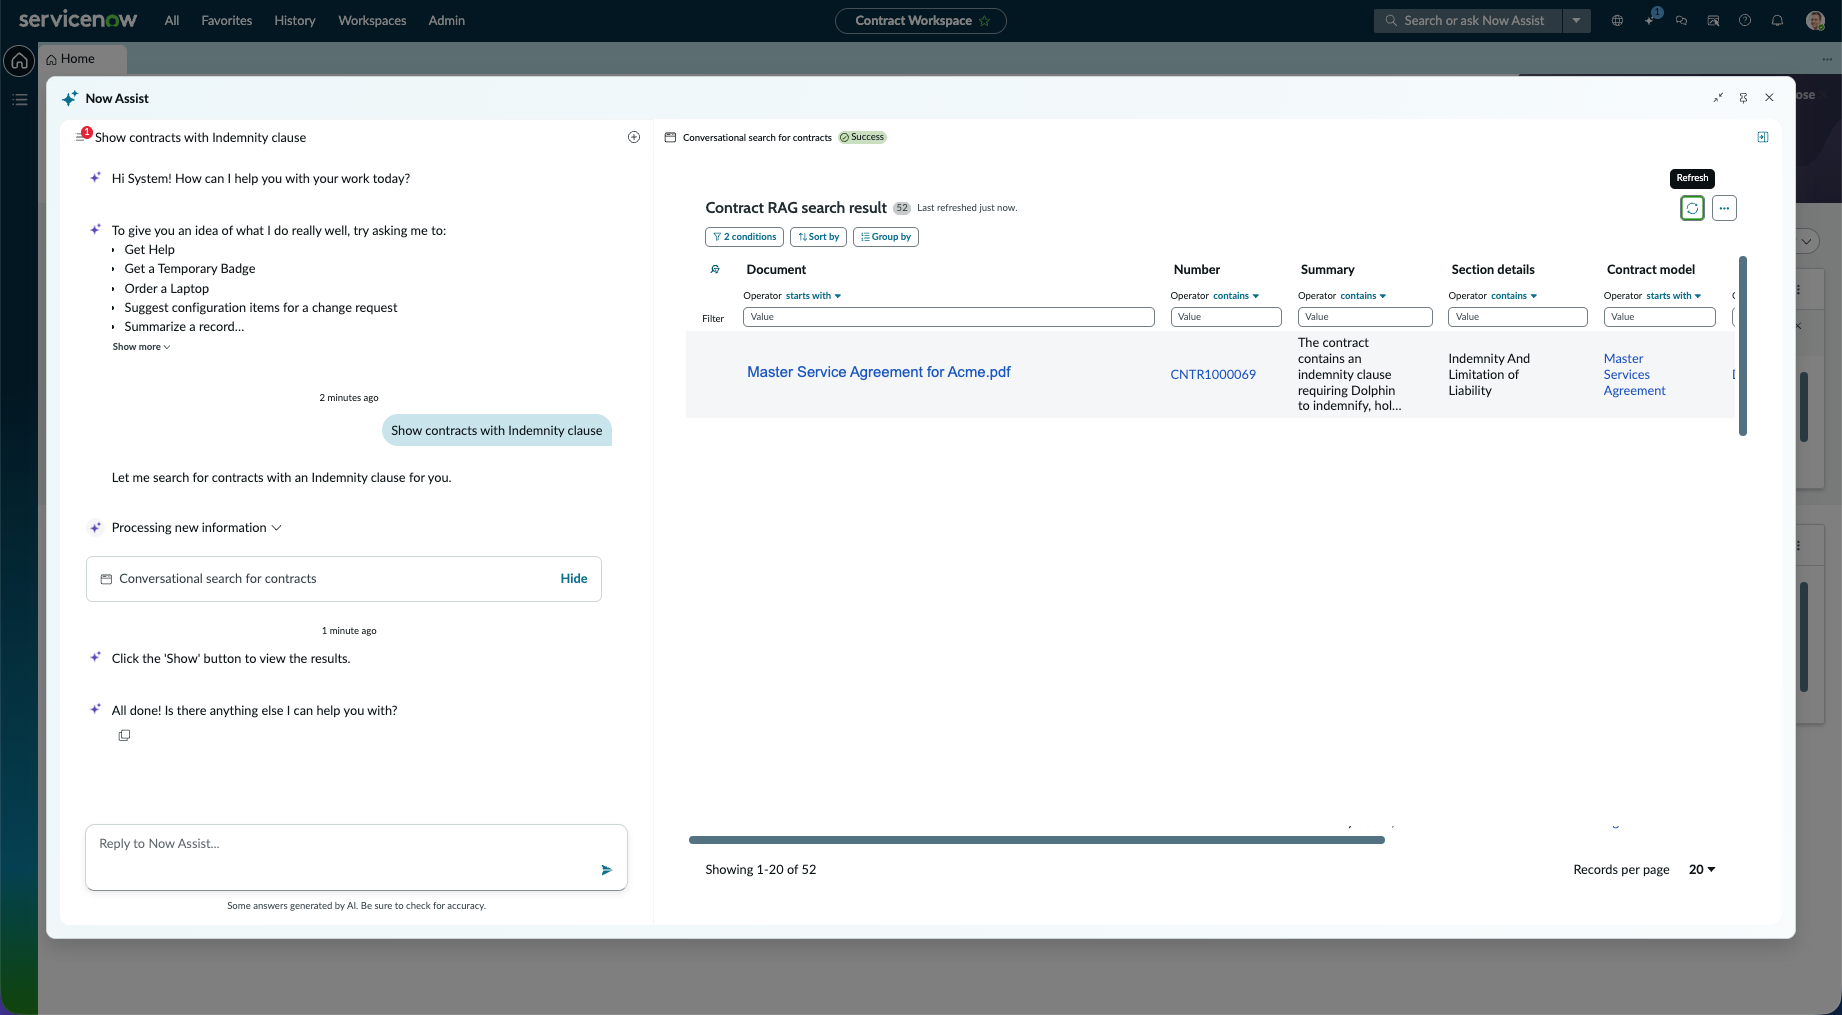Hide the Conversational search for contracts card

574,579
